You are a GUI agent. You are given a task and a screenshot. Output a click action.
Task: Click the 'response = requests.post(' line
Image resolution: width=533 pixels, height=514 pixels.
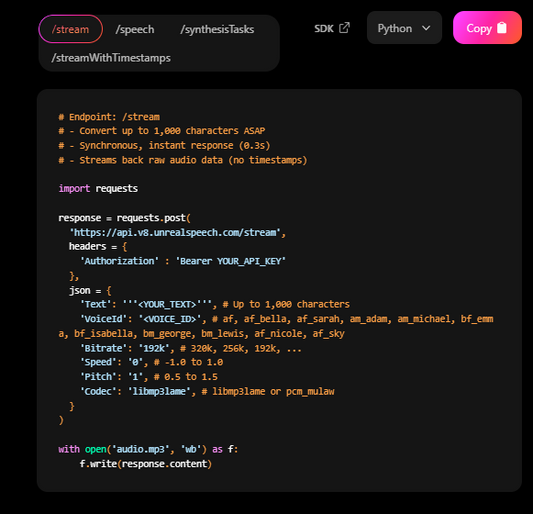click(x=125, y=218)
